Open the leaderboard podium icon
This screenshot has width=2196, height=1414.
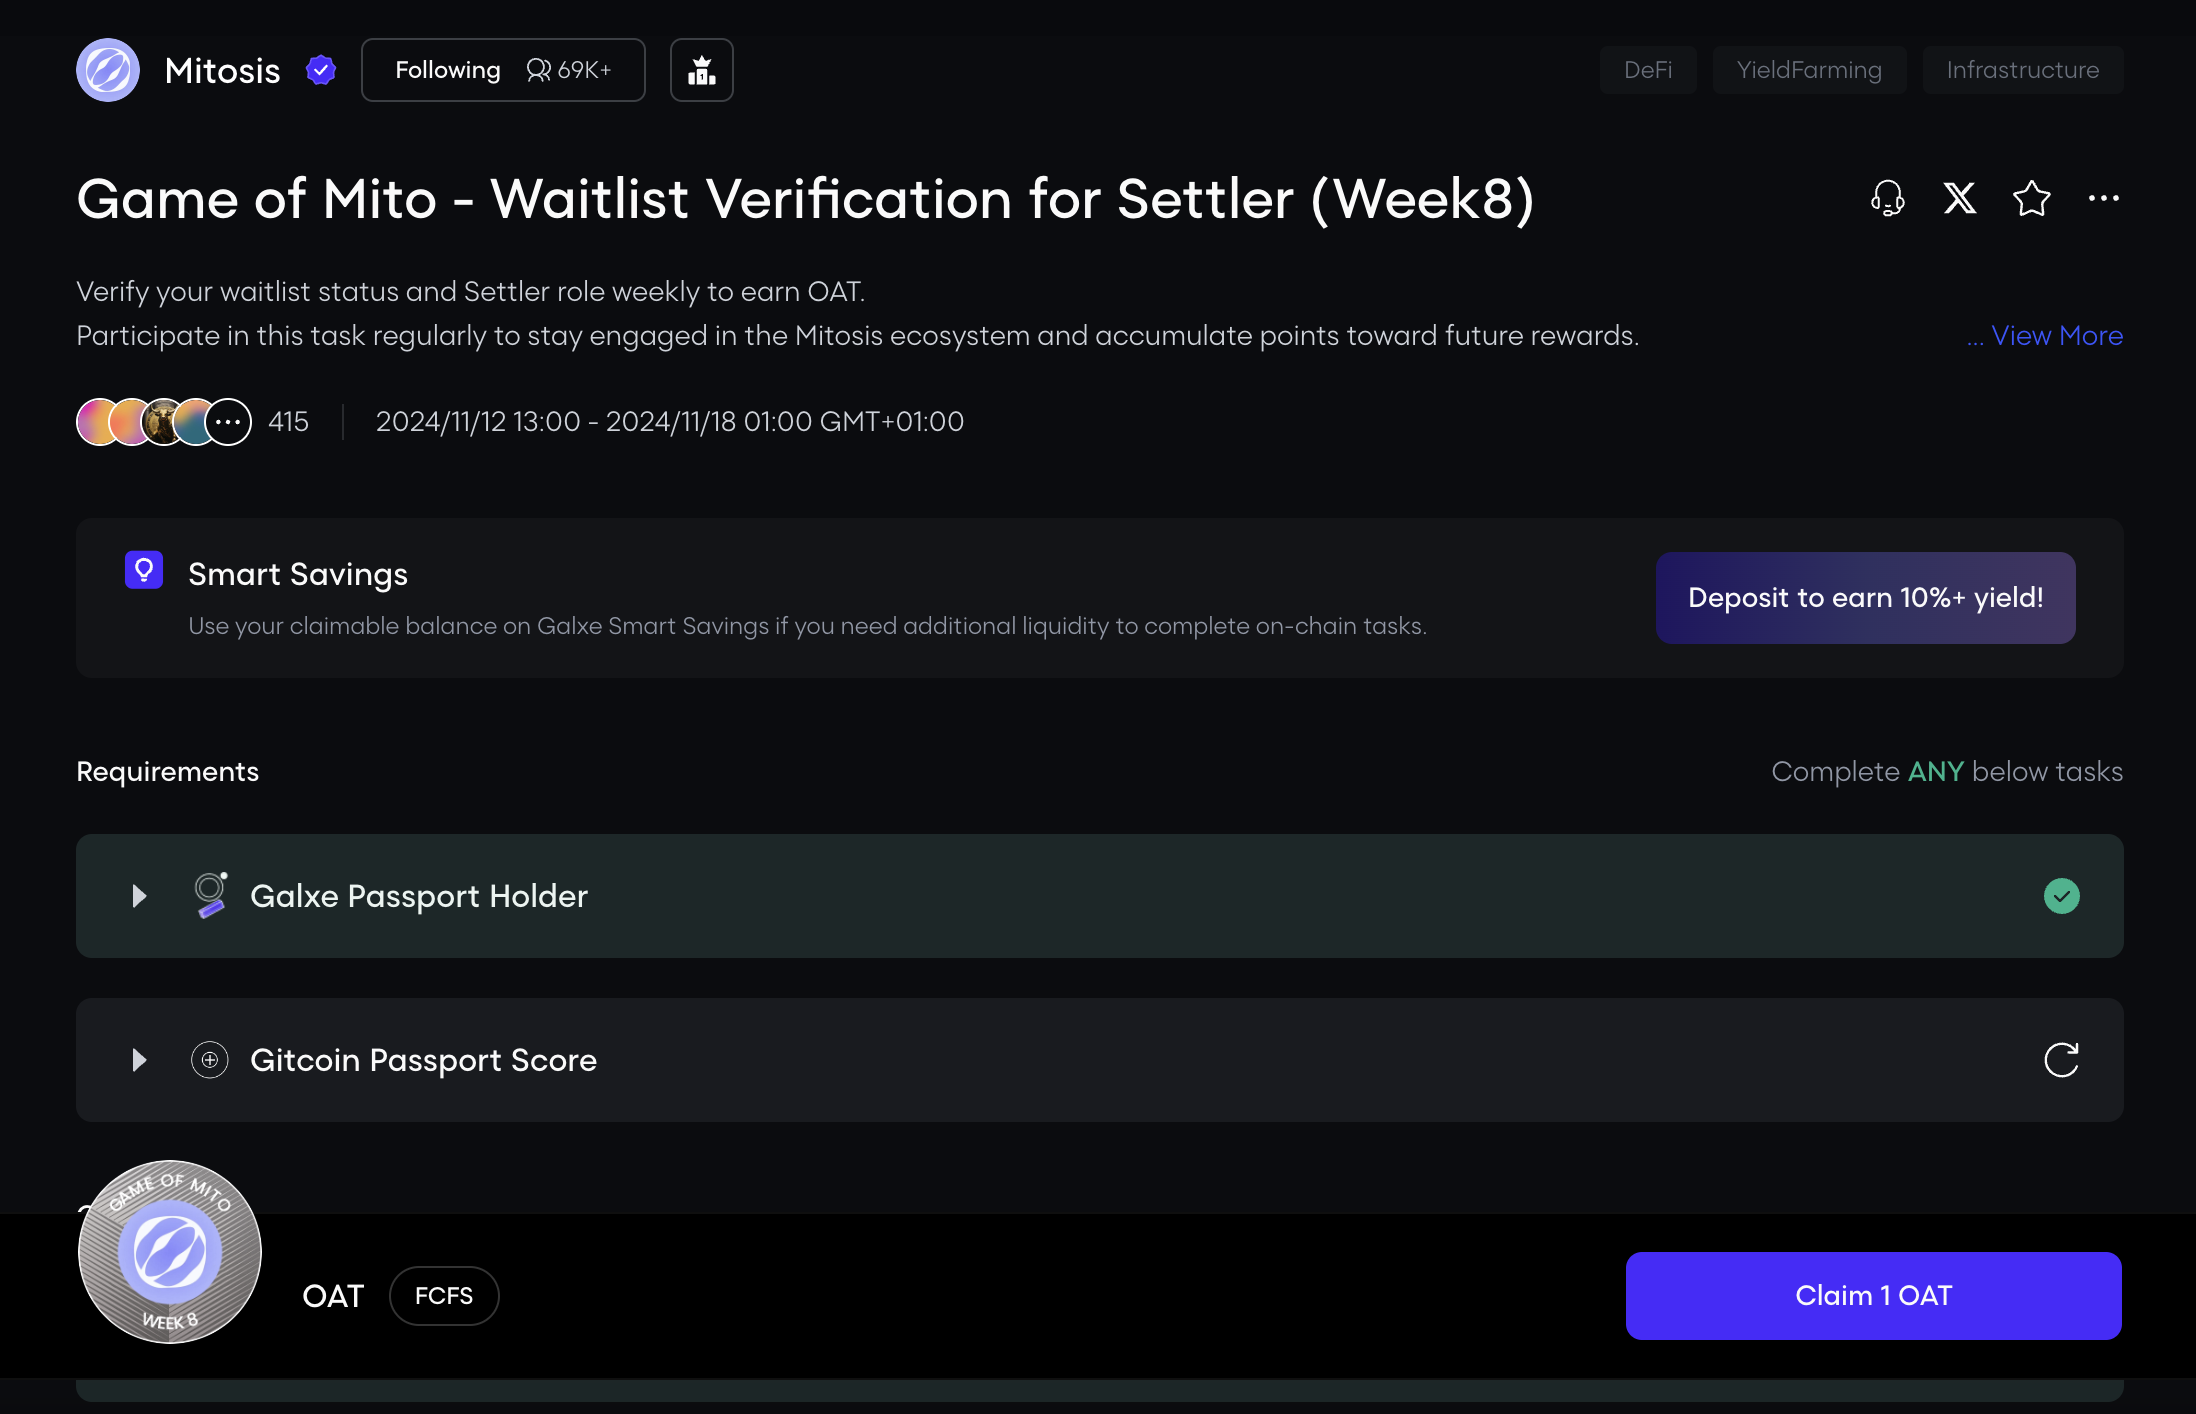point(701,70)
